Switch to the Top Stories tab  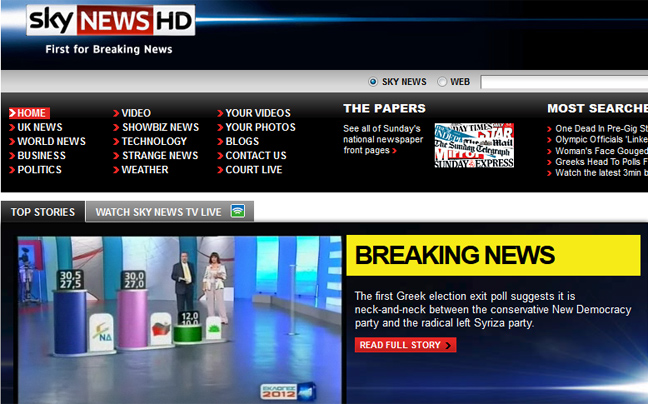[x=43, y=211]
